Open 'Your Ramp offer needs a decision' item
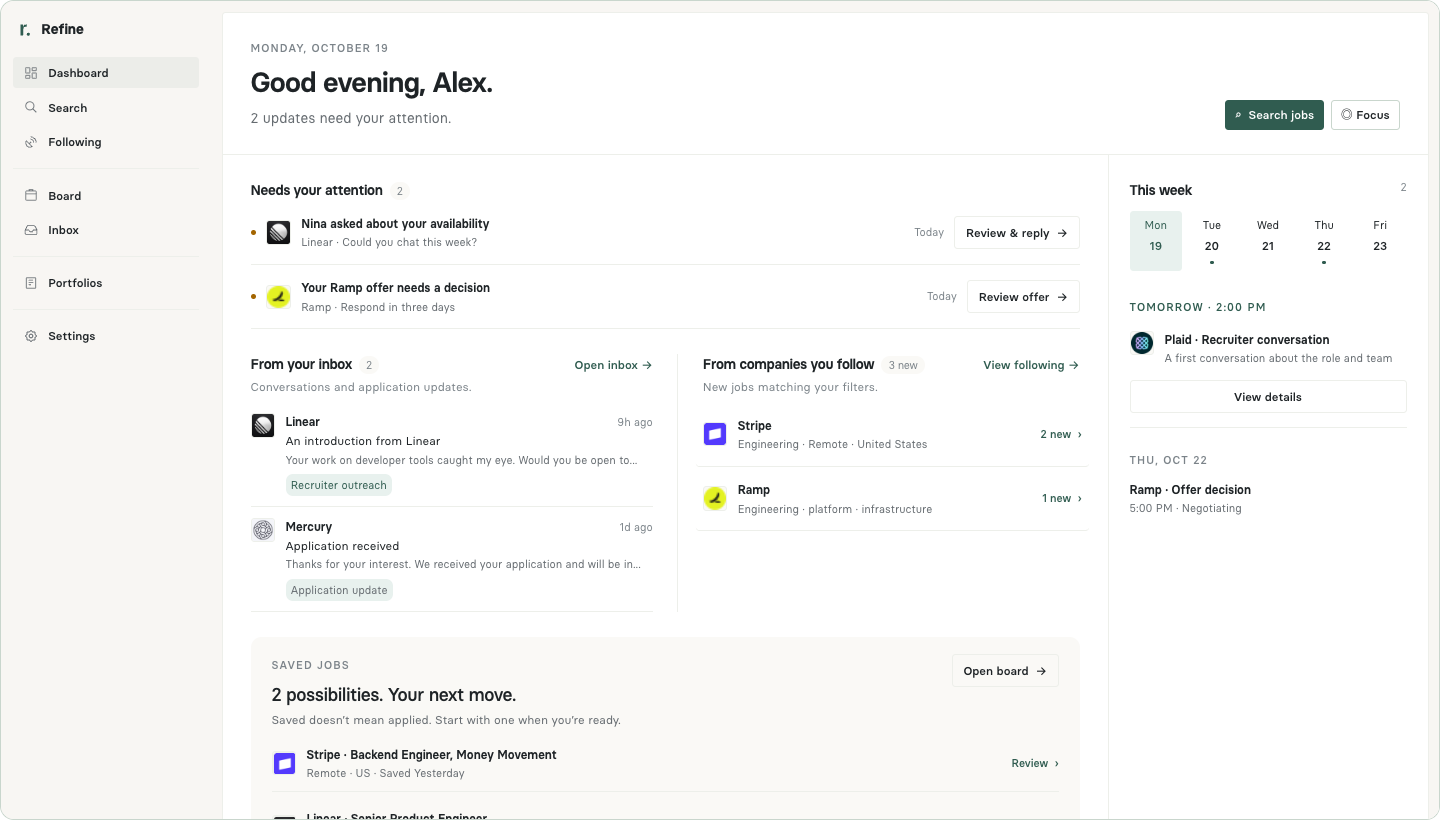 (395, 288)
